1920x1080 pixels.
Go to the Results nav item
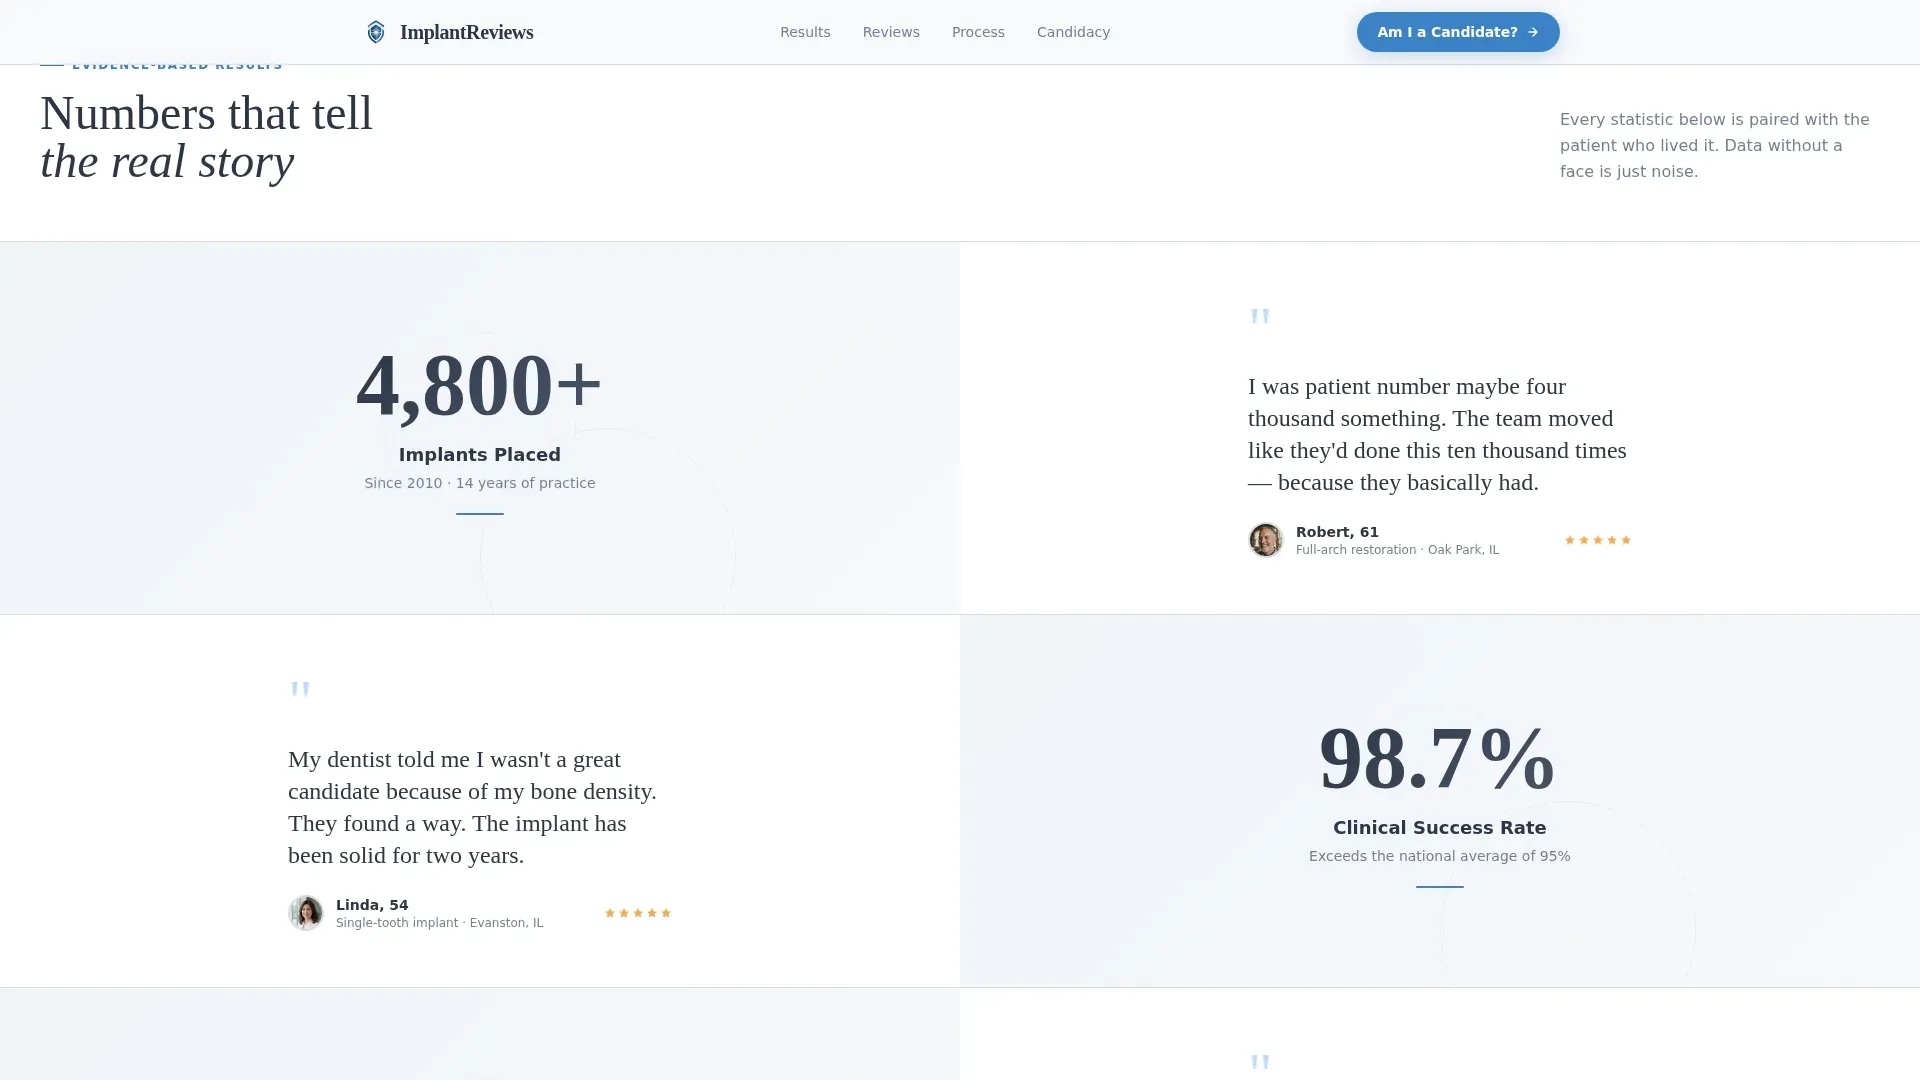click(x=805, y=32)
